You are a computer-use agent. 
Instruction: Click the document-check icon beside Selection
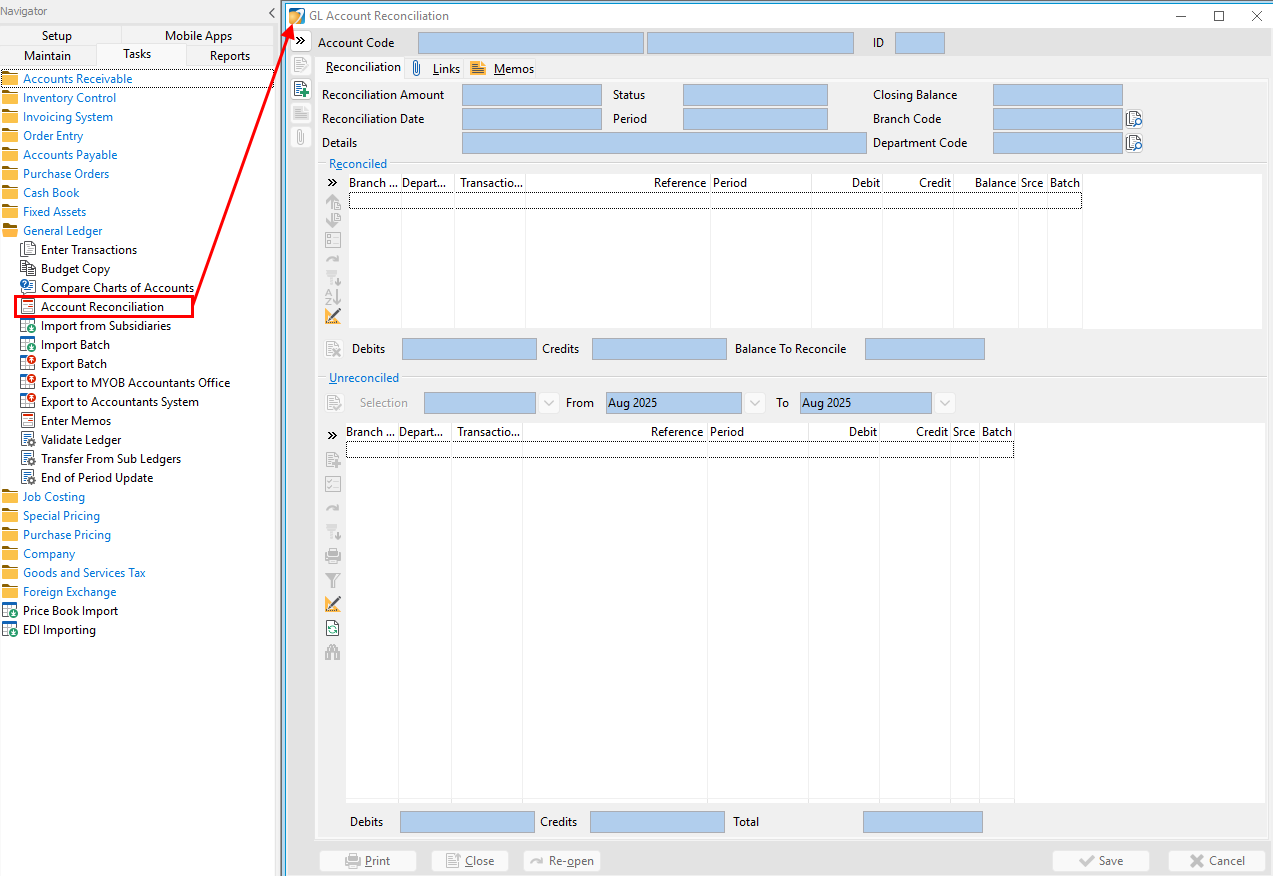point(334,403)
